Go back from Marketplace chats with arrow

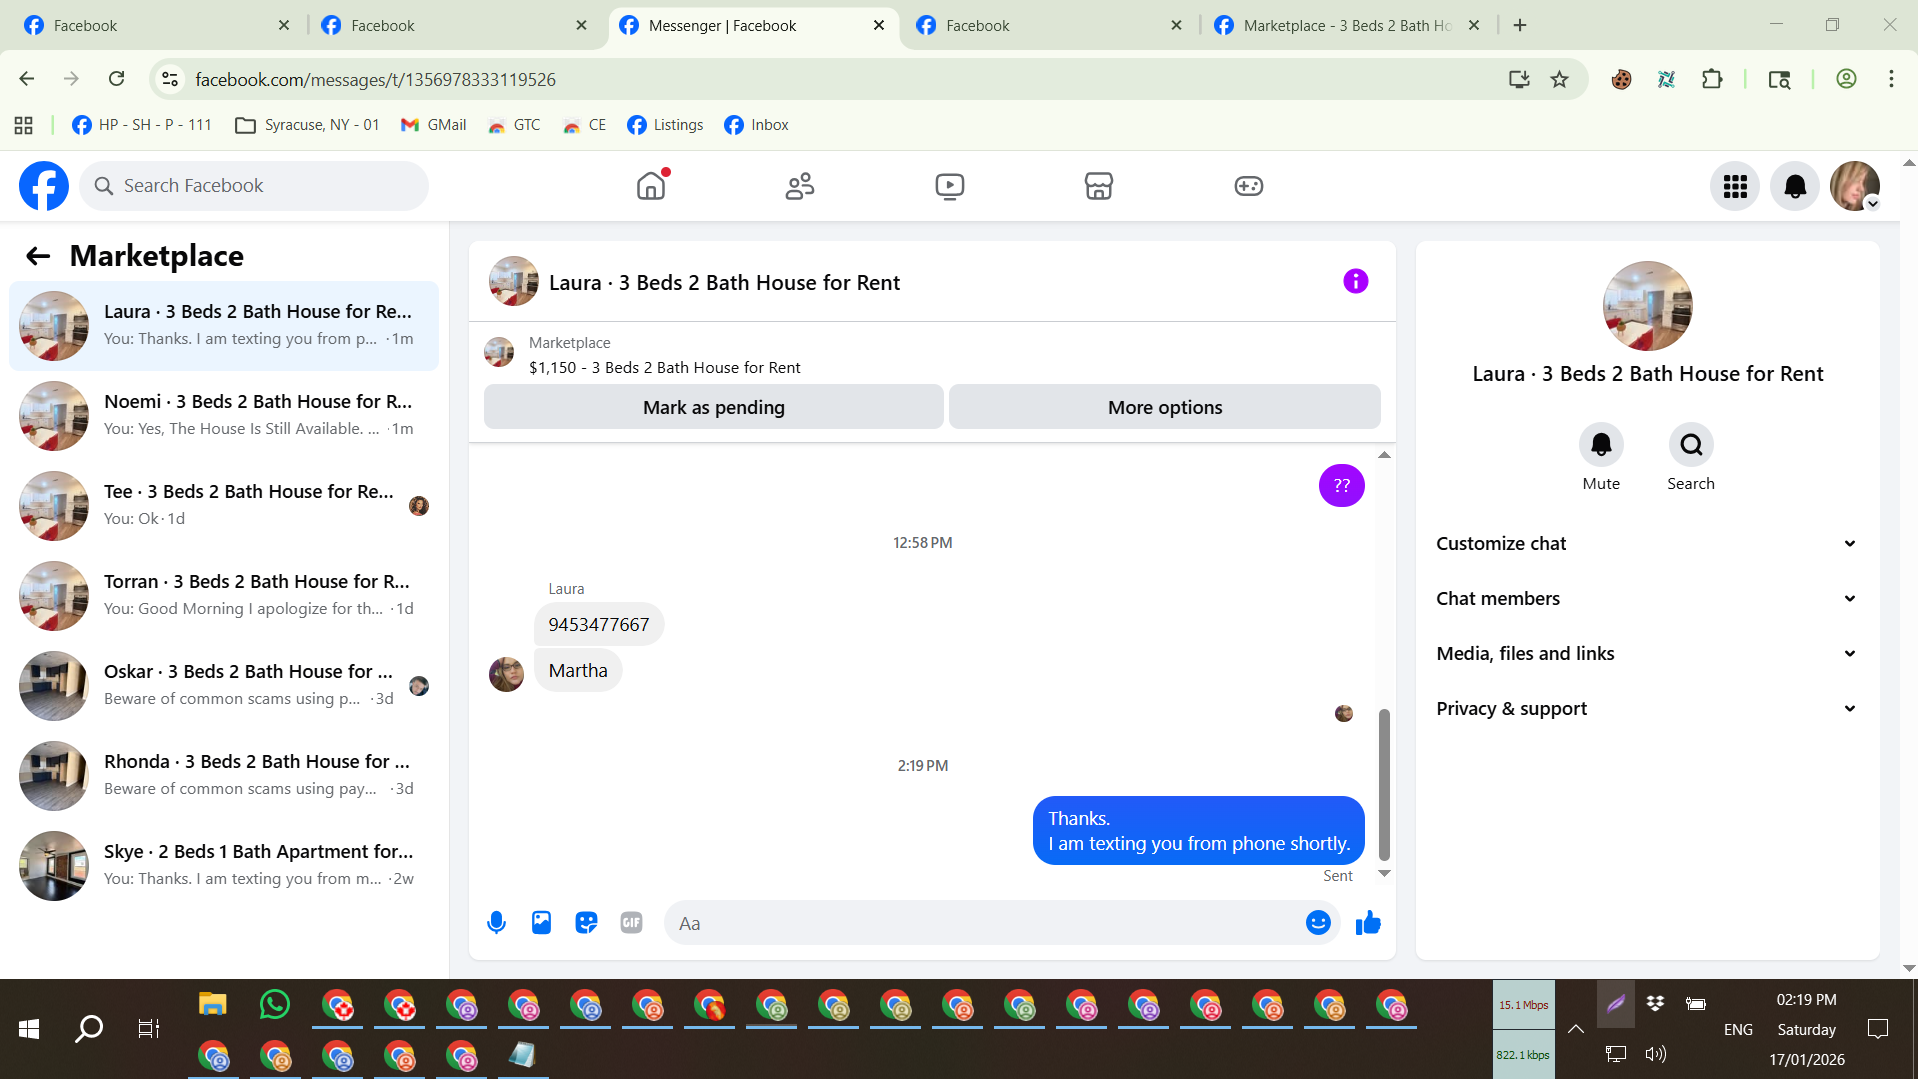38,256
